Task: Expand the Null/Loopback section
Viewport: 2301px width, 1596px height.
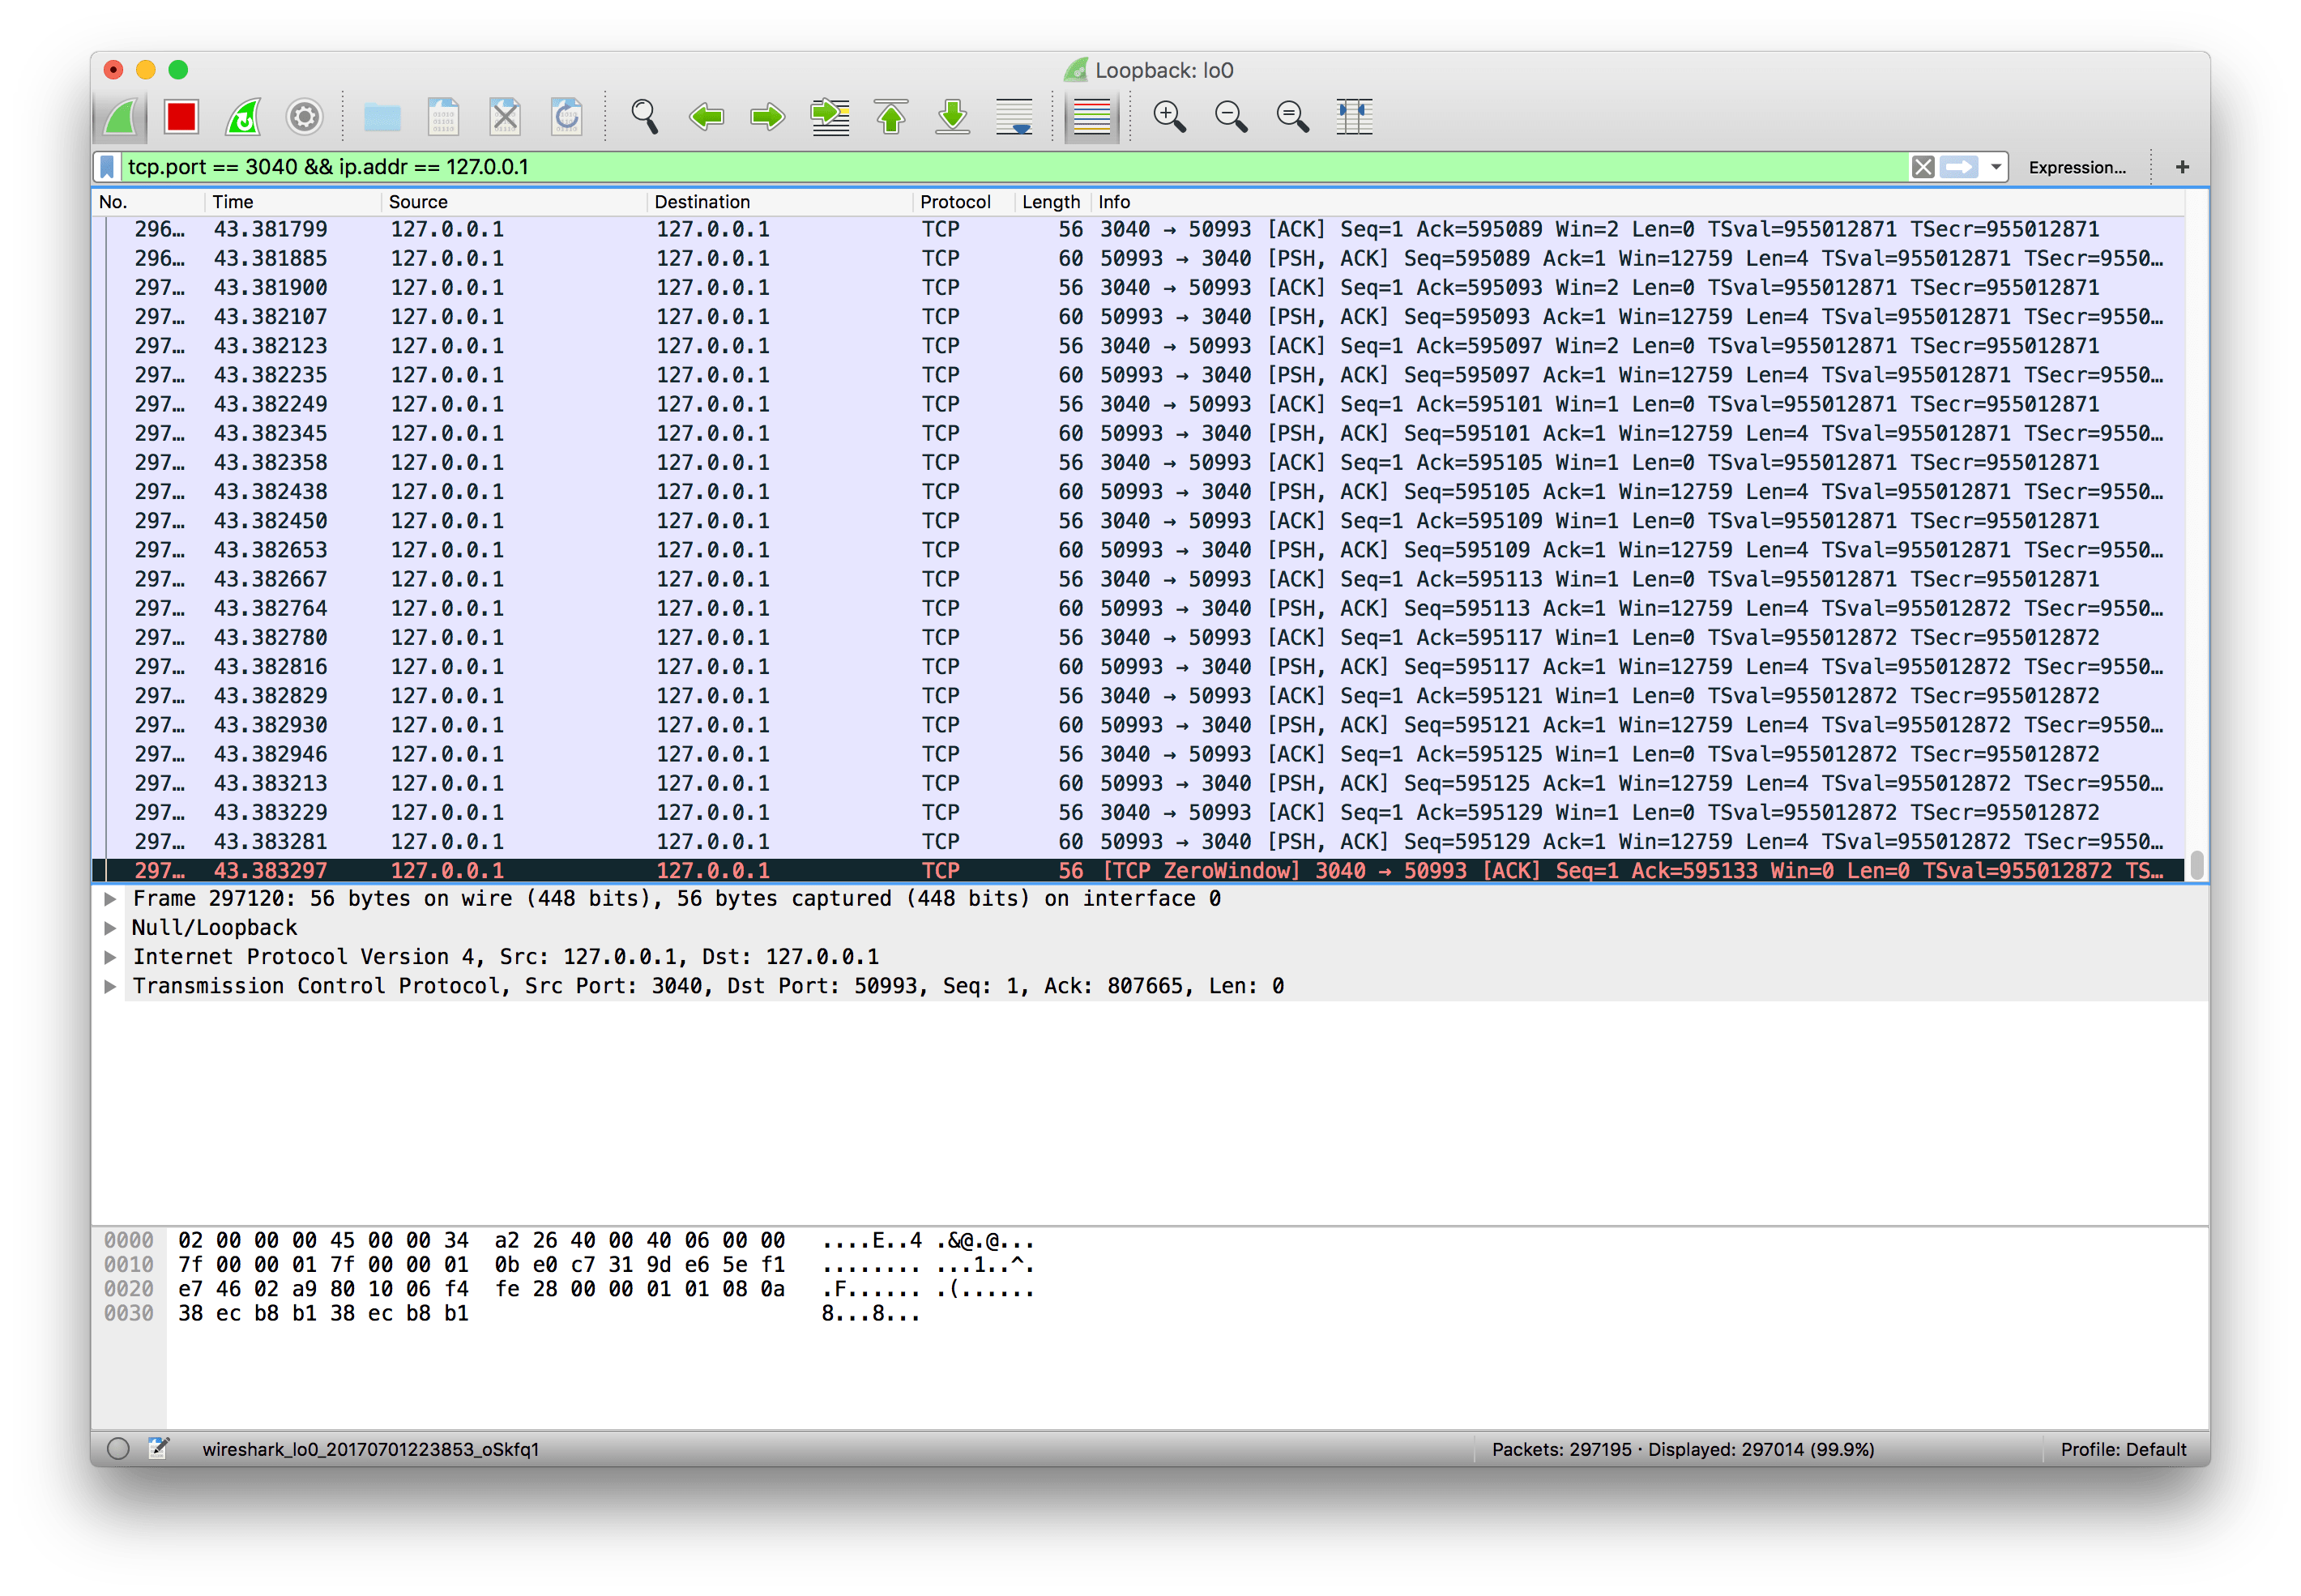Action: pyautogui.click(x=110, y=928)
